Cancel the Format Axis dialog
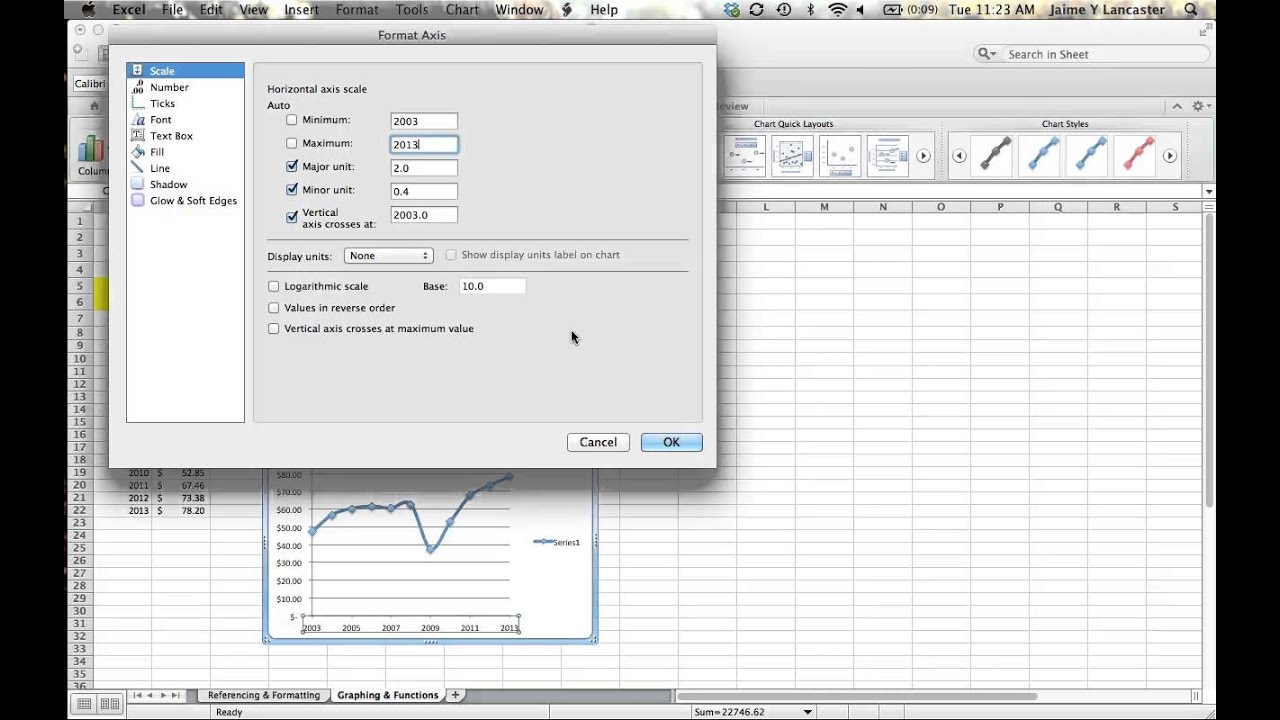The image size is (1280, 720). tap(598, 442)
